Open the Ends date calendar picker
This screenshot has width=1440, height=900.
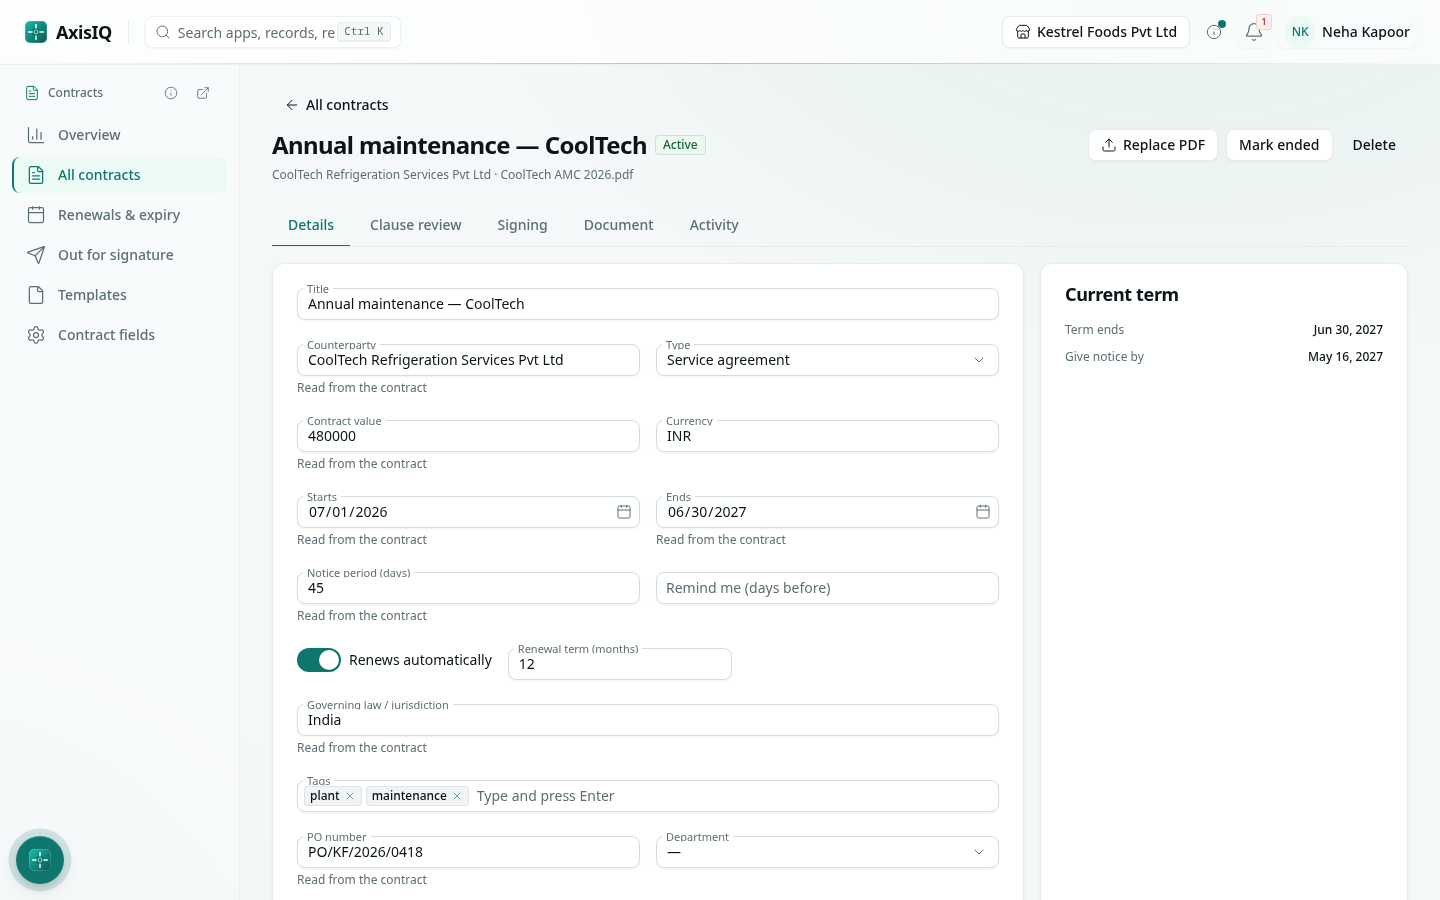point(983,512)
